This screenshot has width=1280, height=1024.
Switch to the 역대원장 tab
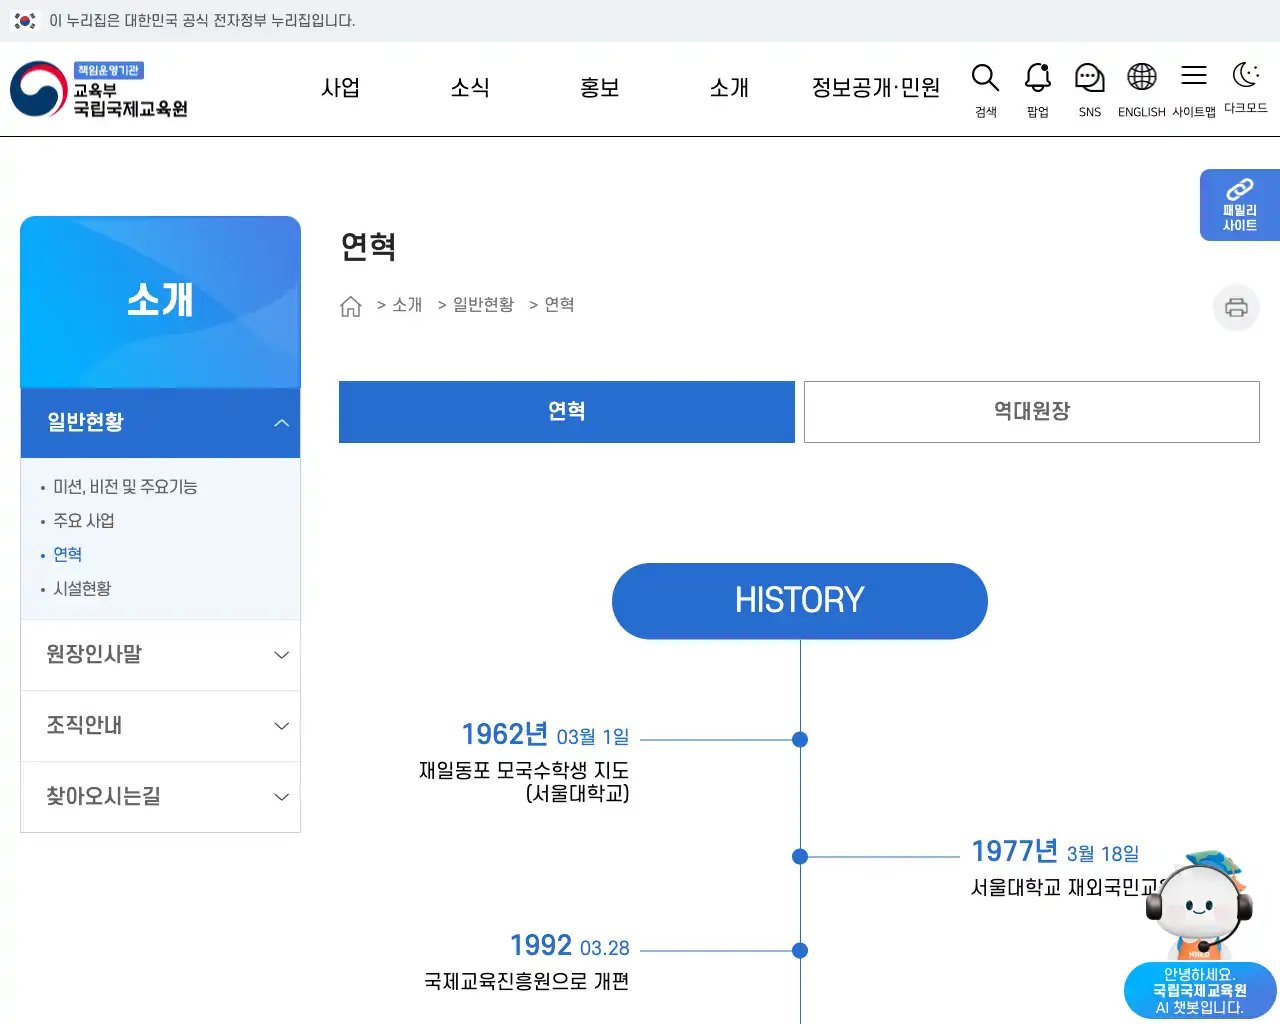click(1032, 412)
